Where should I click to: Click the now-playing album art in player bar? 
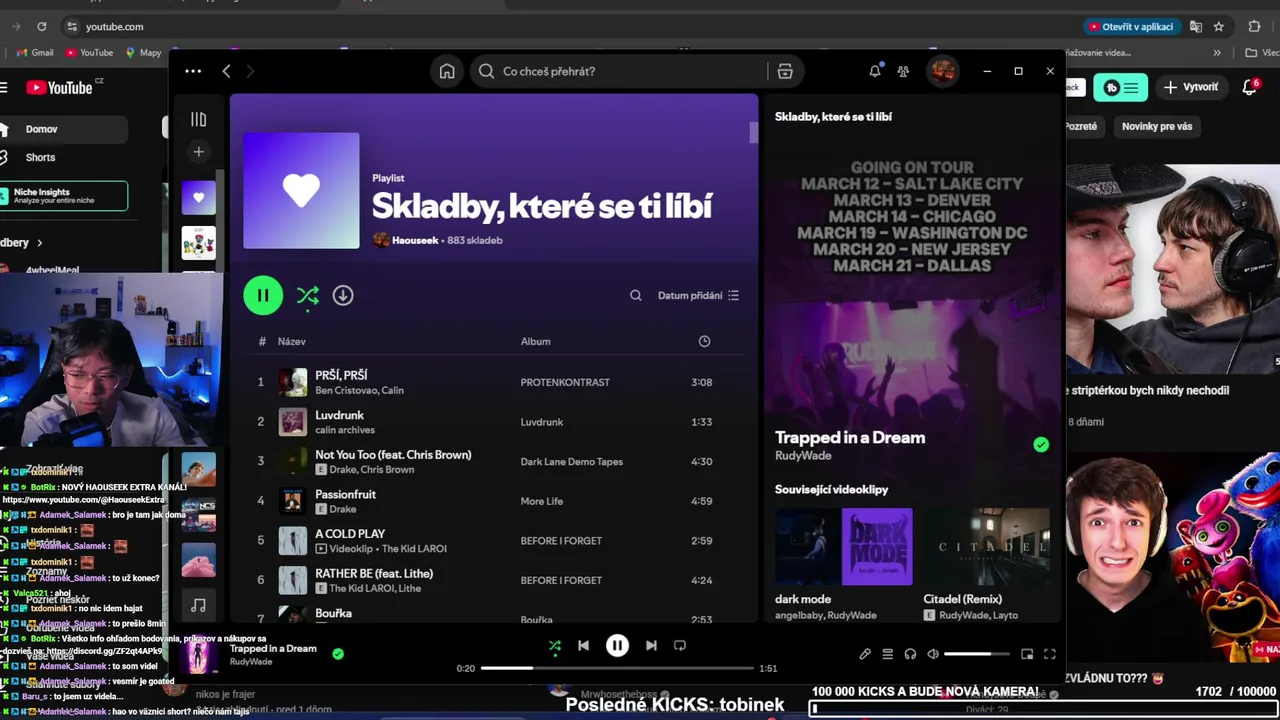199,656
